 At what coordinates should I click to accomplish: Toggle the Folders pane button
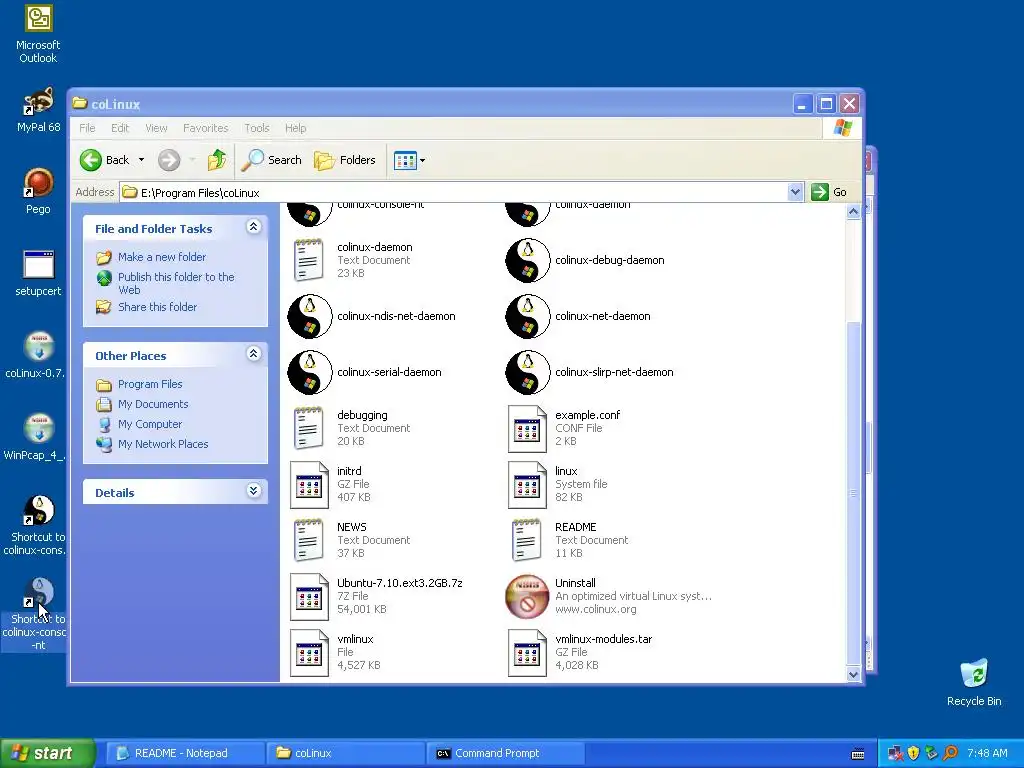(x=345, y=160)
